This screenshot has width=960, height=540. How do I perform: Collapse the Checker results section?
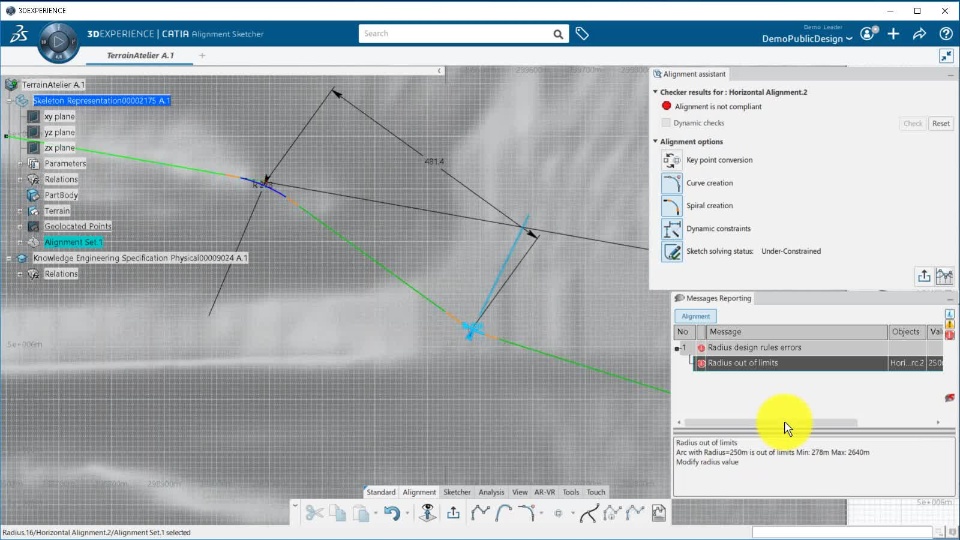pyautogui.click(x=655, y=92)
